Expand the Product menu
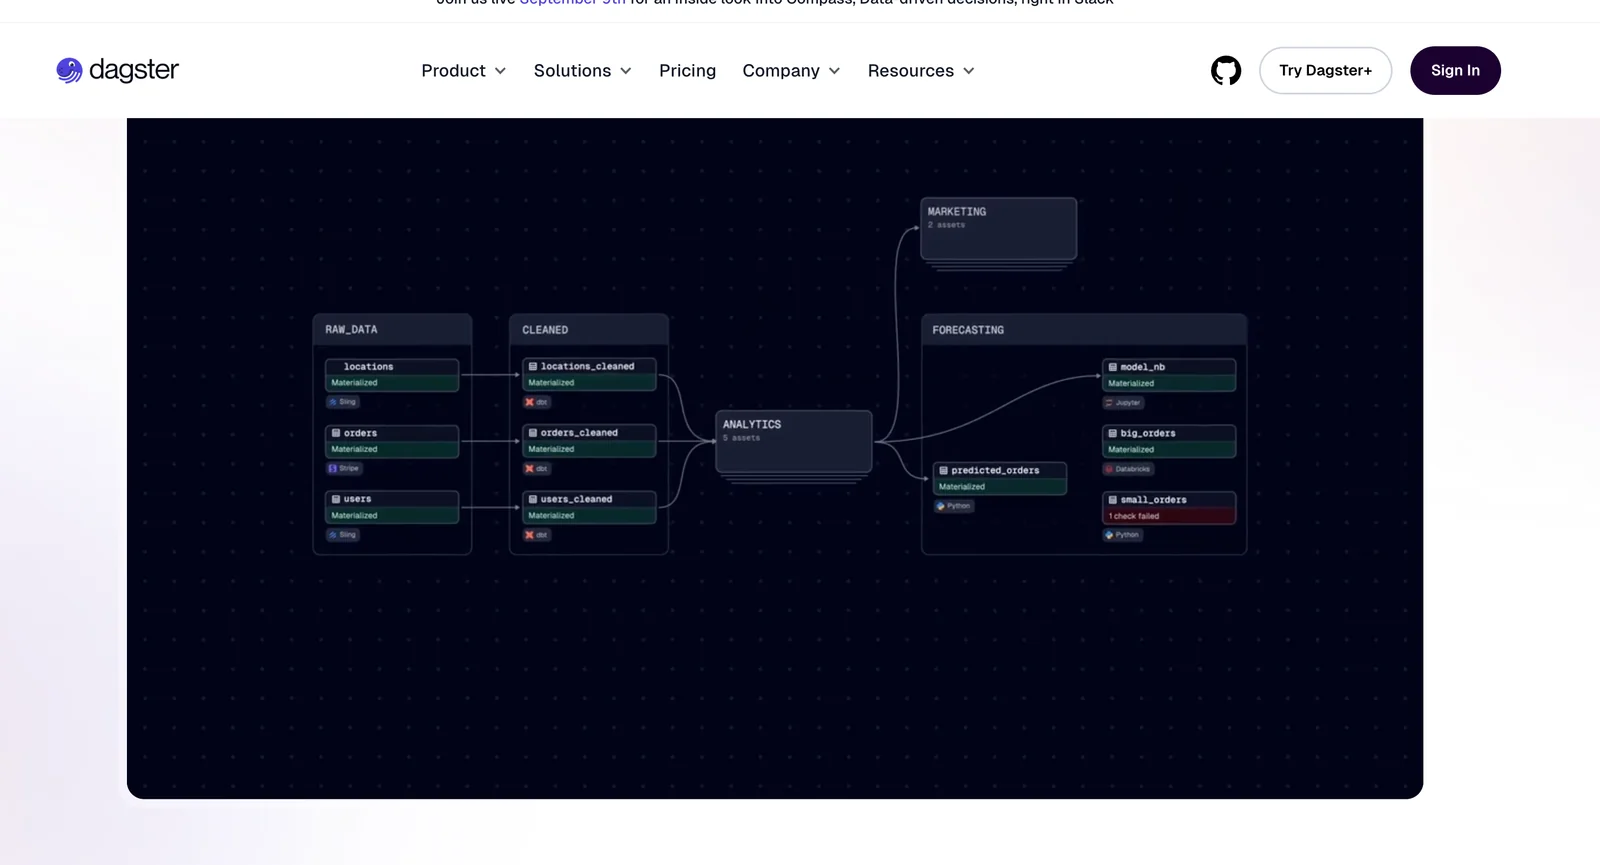 tap(464, 71)
